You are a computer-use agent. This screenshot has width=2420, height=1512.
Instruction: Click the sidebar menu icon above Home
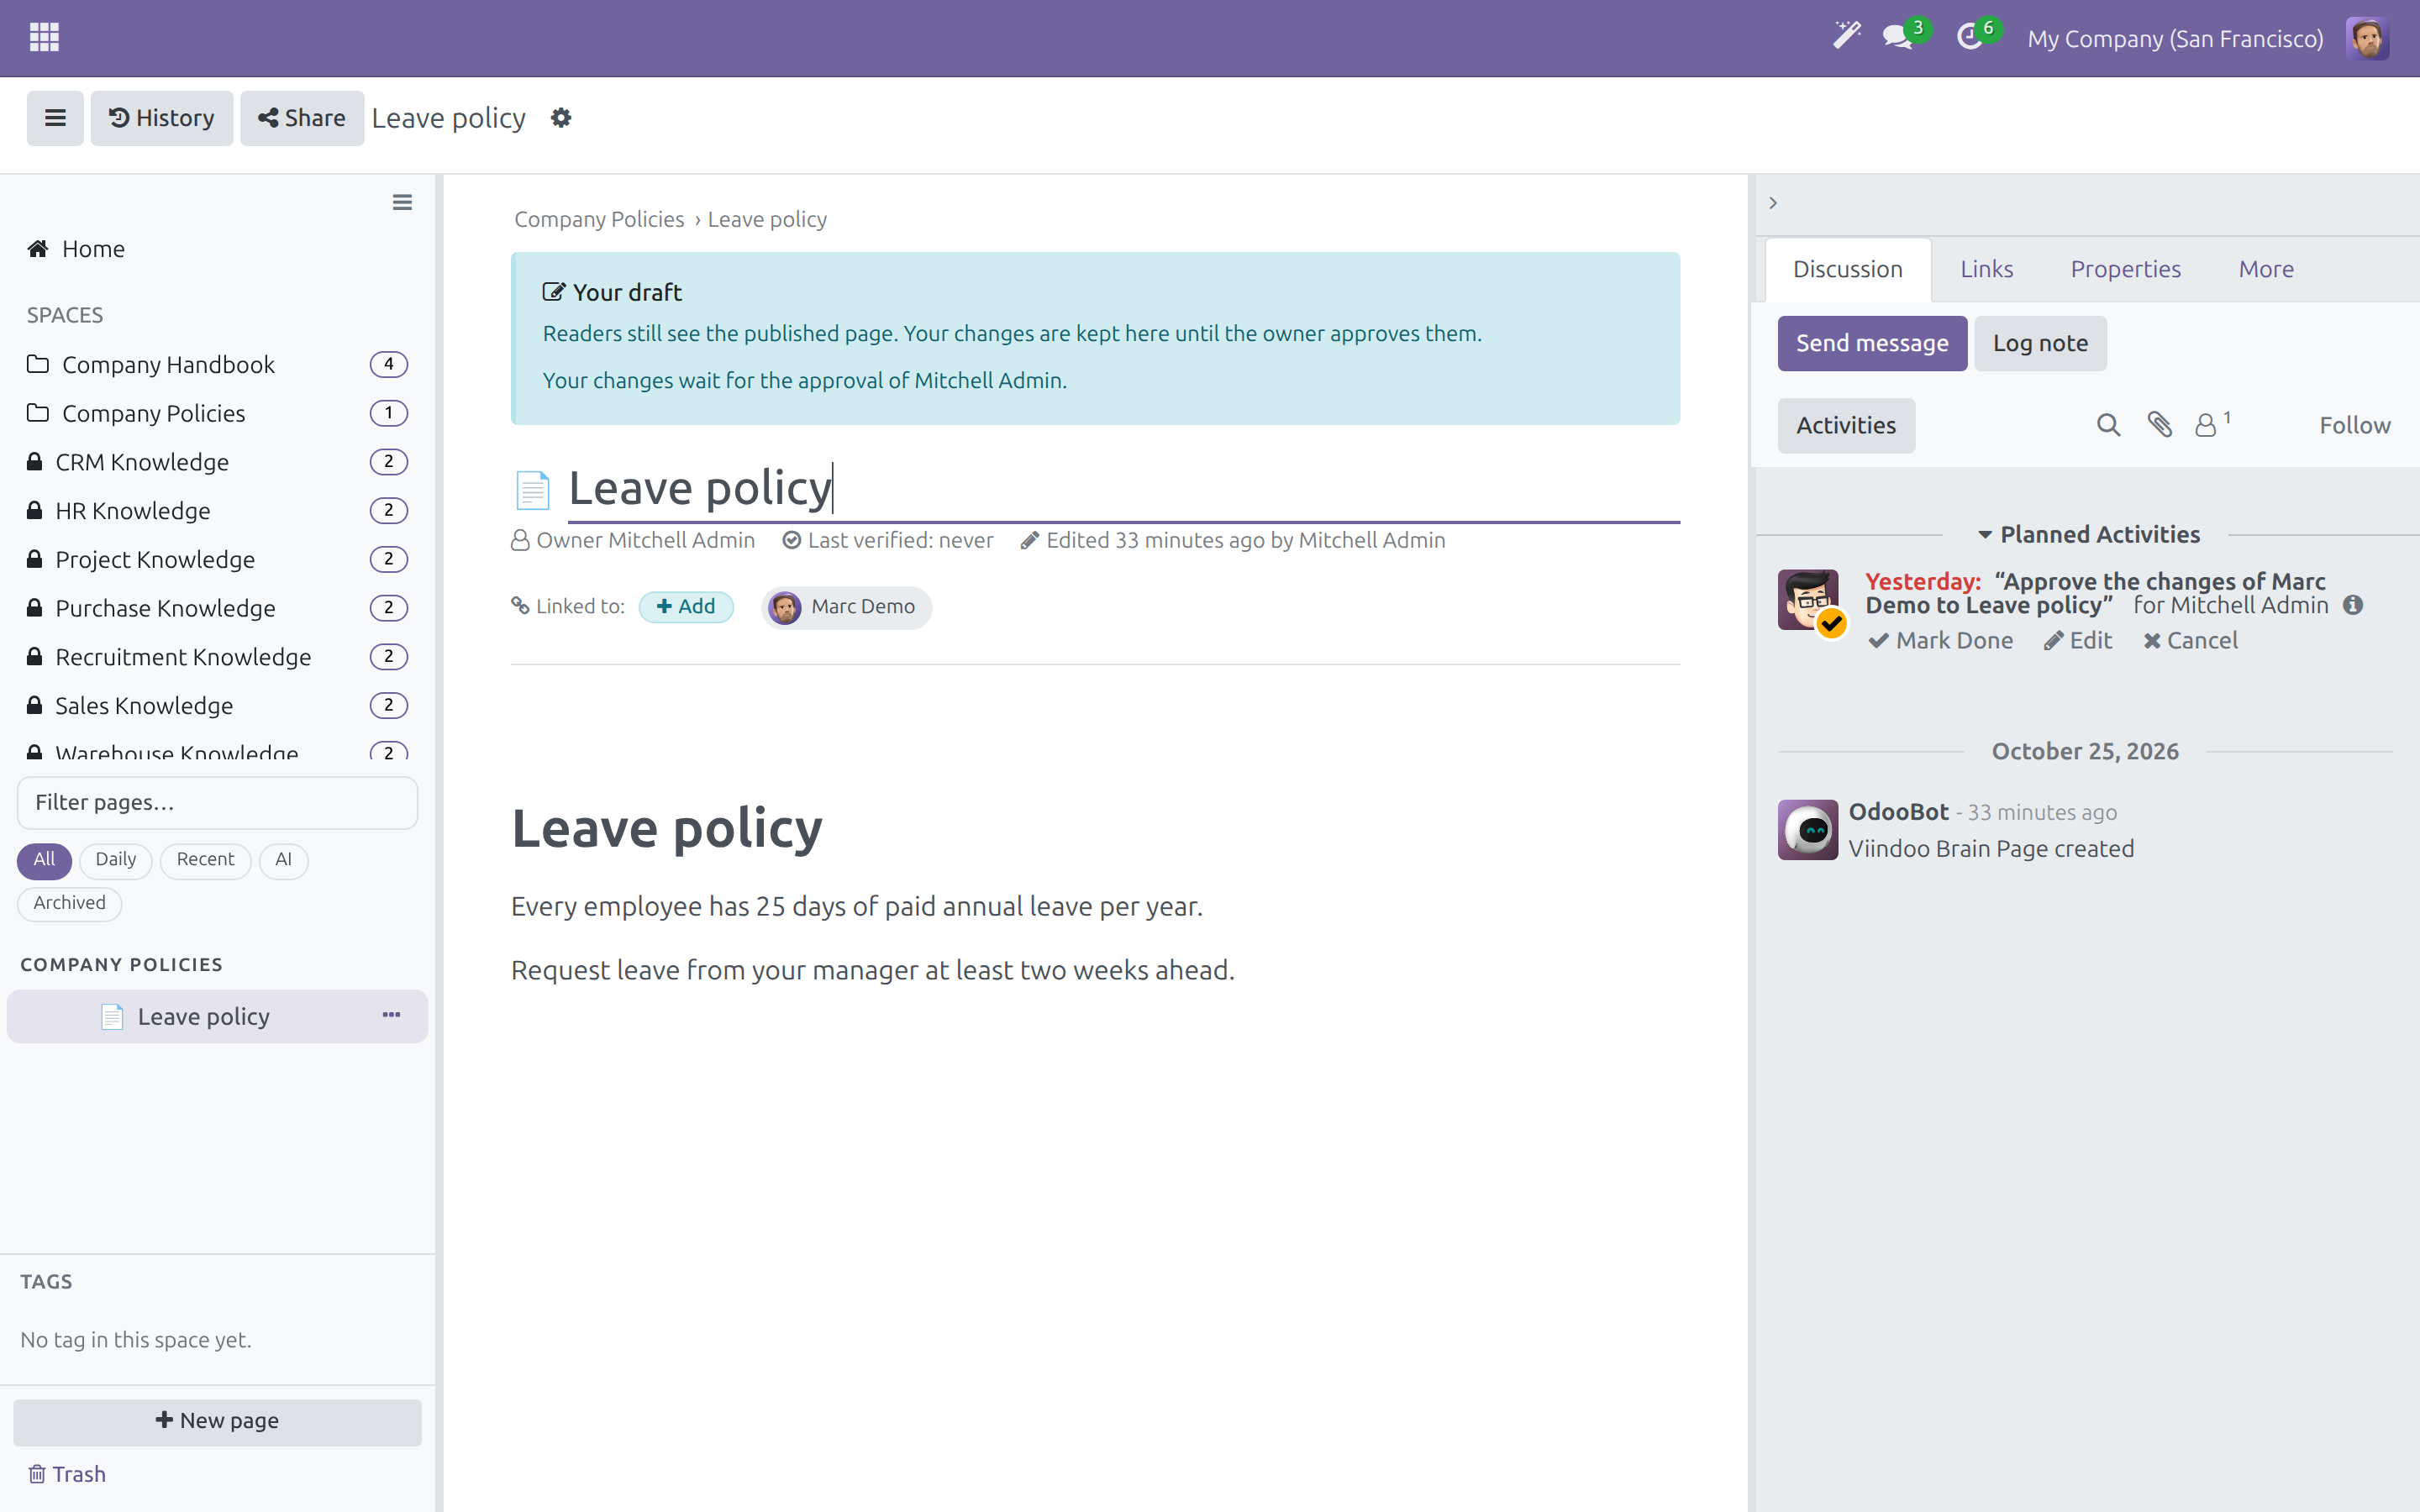click(x=402, y=203)
